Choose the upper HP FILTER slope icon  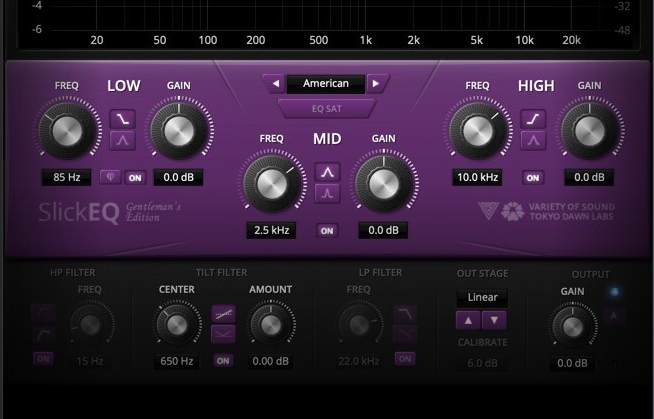click(43, 314)
